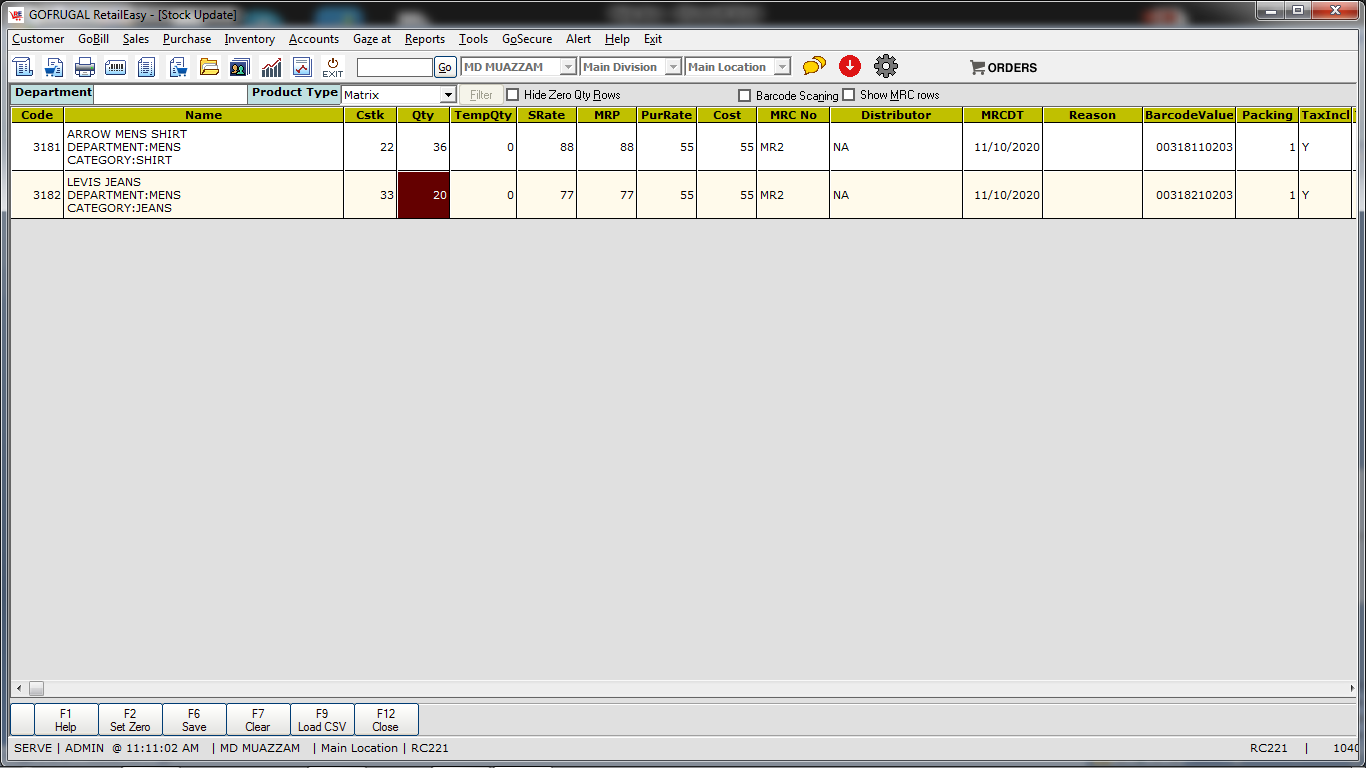Toggle Hide Zero Qty Rows checkbox
Screen dimensions: 1366x768
point(513,95)
